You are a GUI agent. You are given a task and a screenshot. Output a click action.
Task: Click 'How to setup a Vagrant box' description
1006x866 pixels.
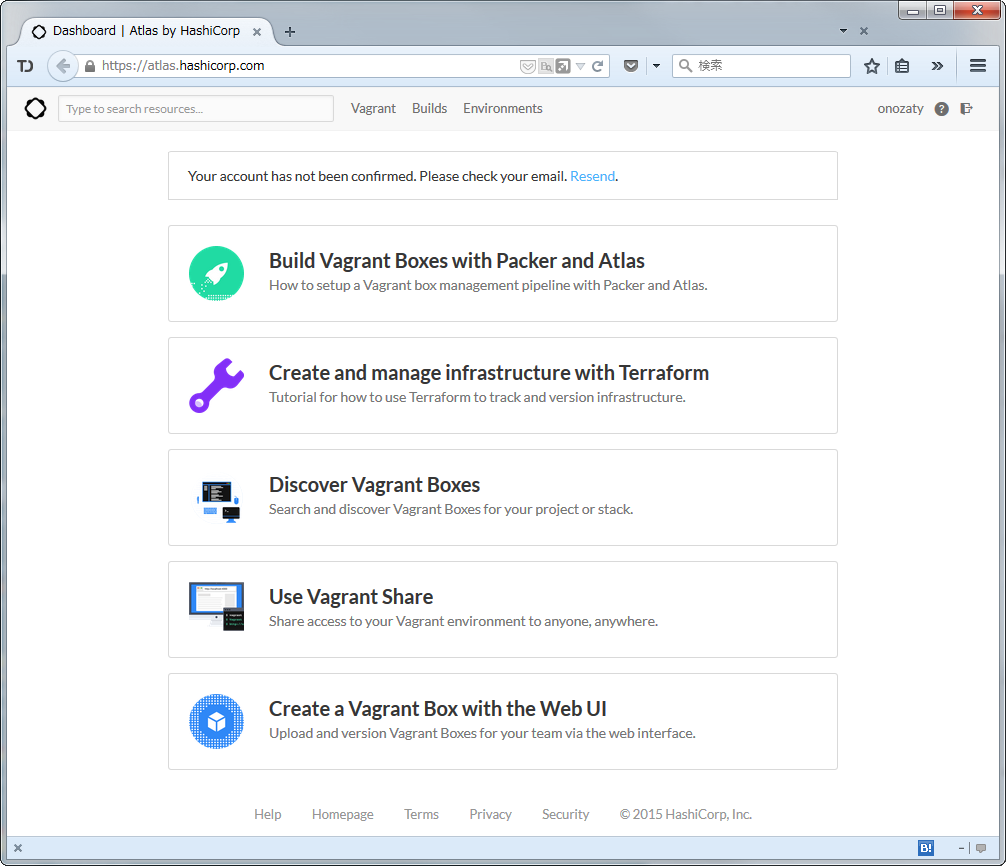(x=488, y=285)
